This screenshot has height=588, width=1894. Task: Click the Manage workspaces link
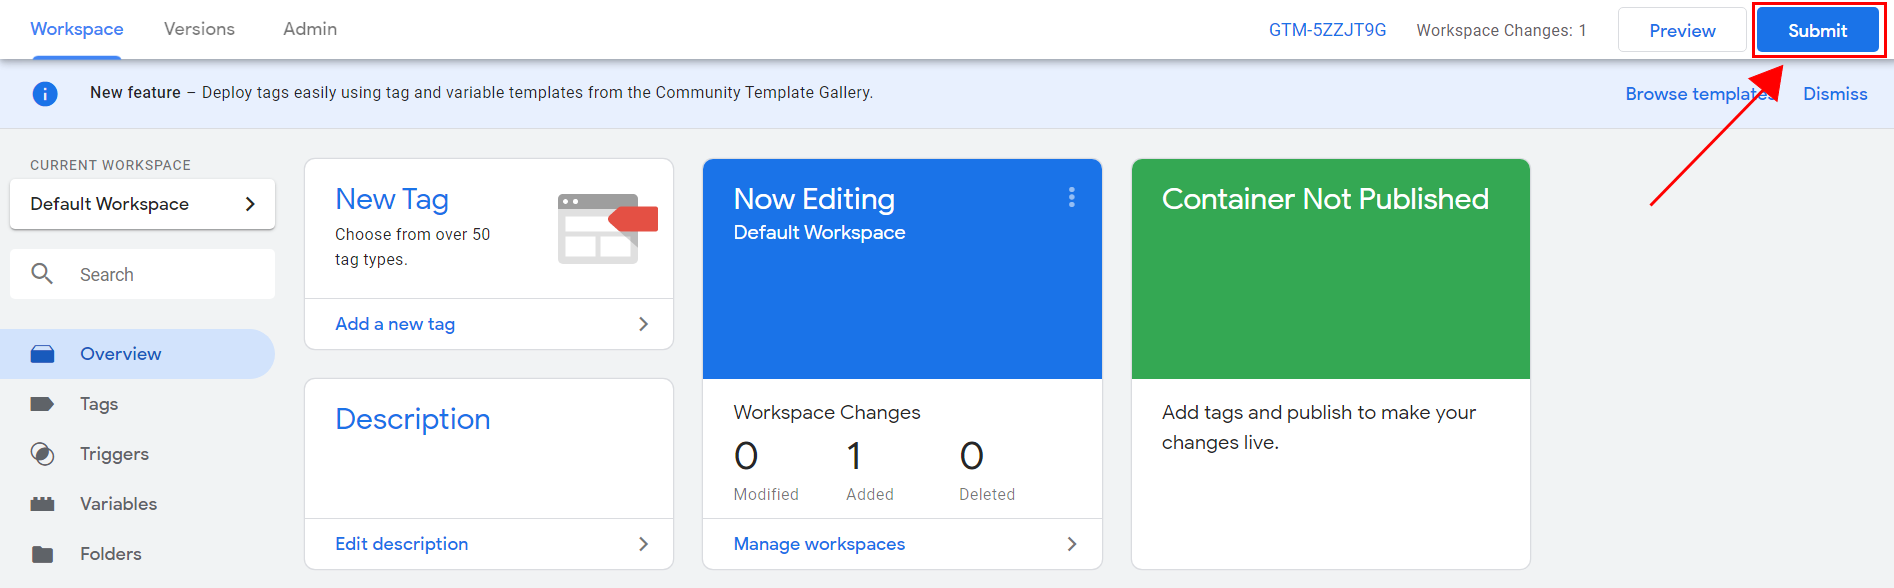point(819,544)
